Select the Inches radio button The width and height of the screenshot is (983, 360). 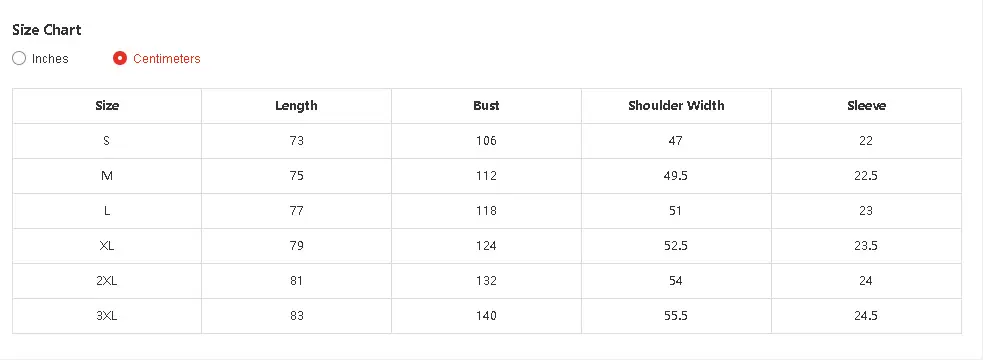click(19, 58)
